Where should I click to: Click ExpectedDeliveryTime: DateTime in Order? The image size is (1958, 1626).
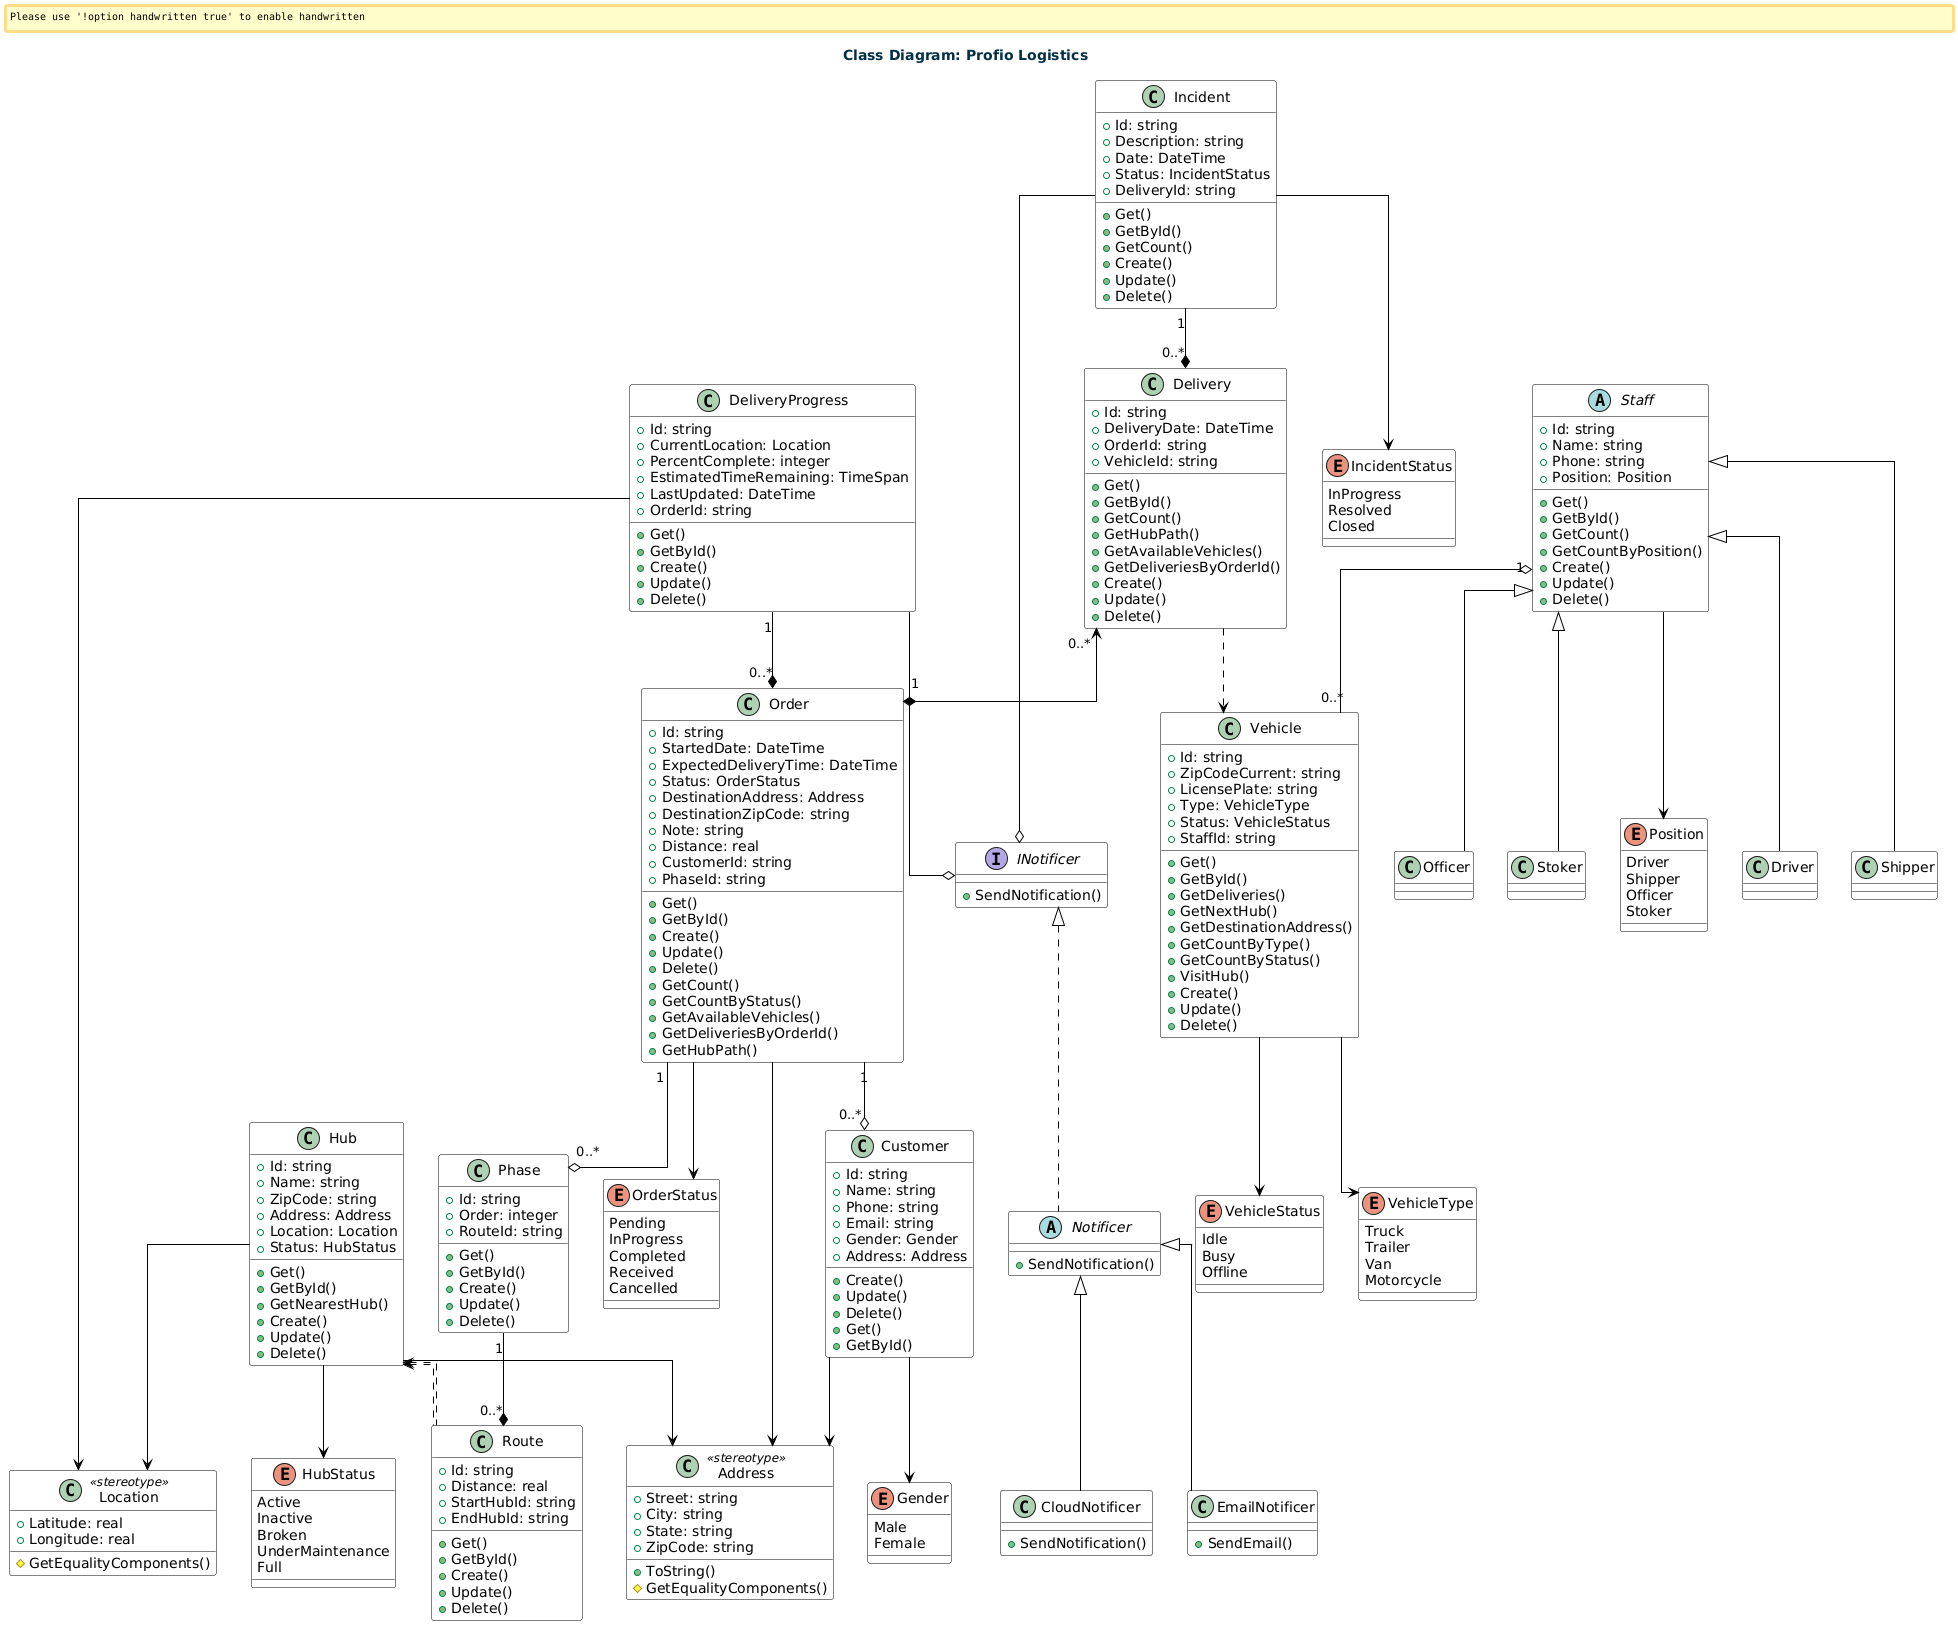[779, 765]
